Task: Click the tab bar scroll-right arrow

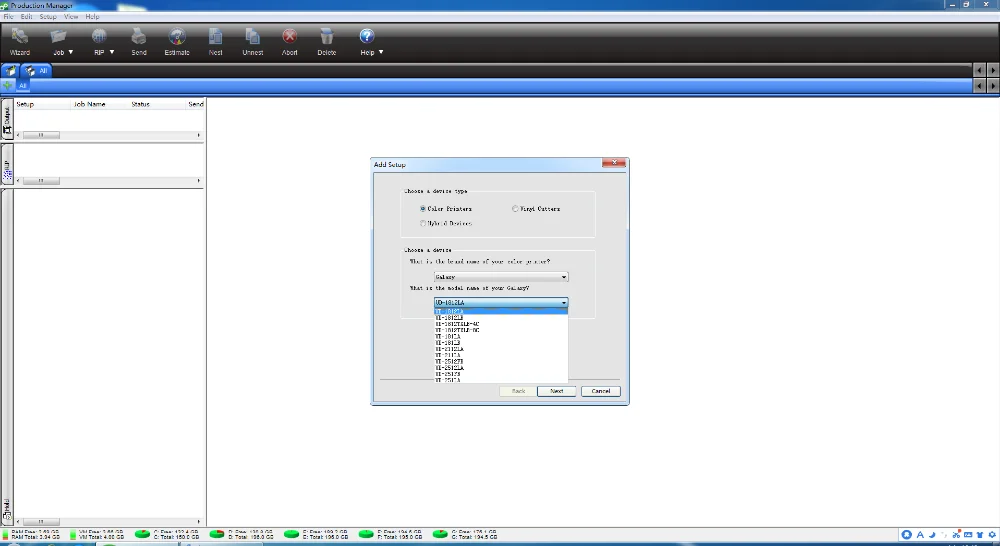Action: (992, 70)
